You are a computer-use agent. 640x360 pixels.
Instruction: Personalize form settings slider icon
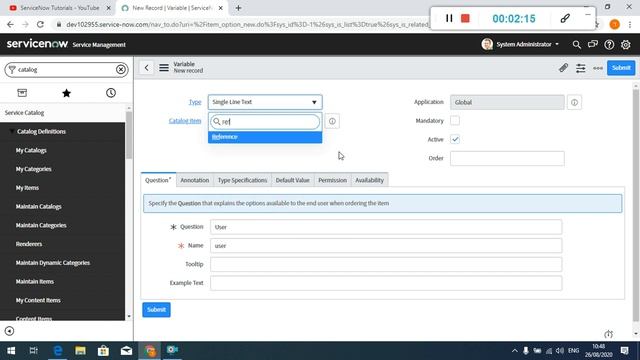pos(580,68)
